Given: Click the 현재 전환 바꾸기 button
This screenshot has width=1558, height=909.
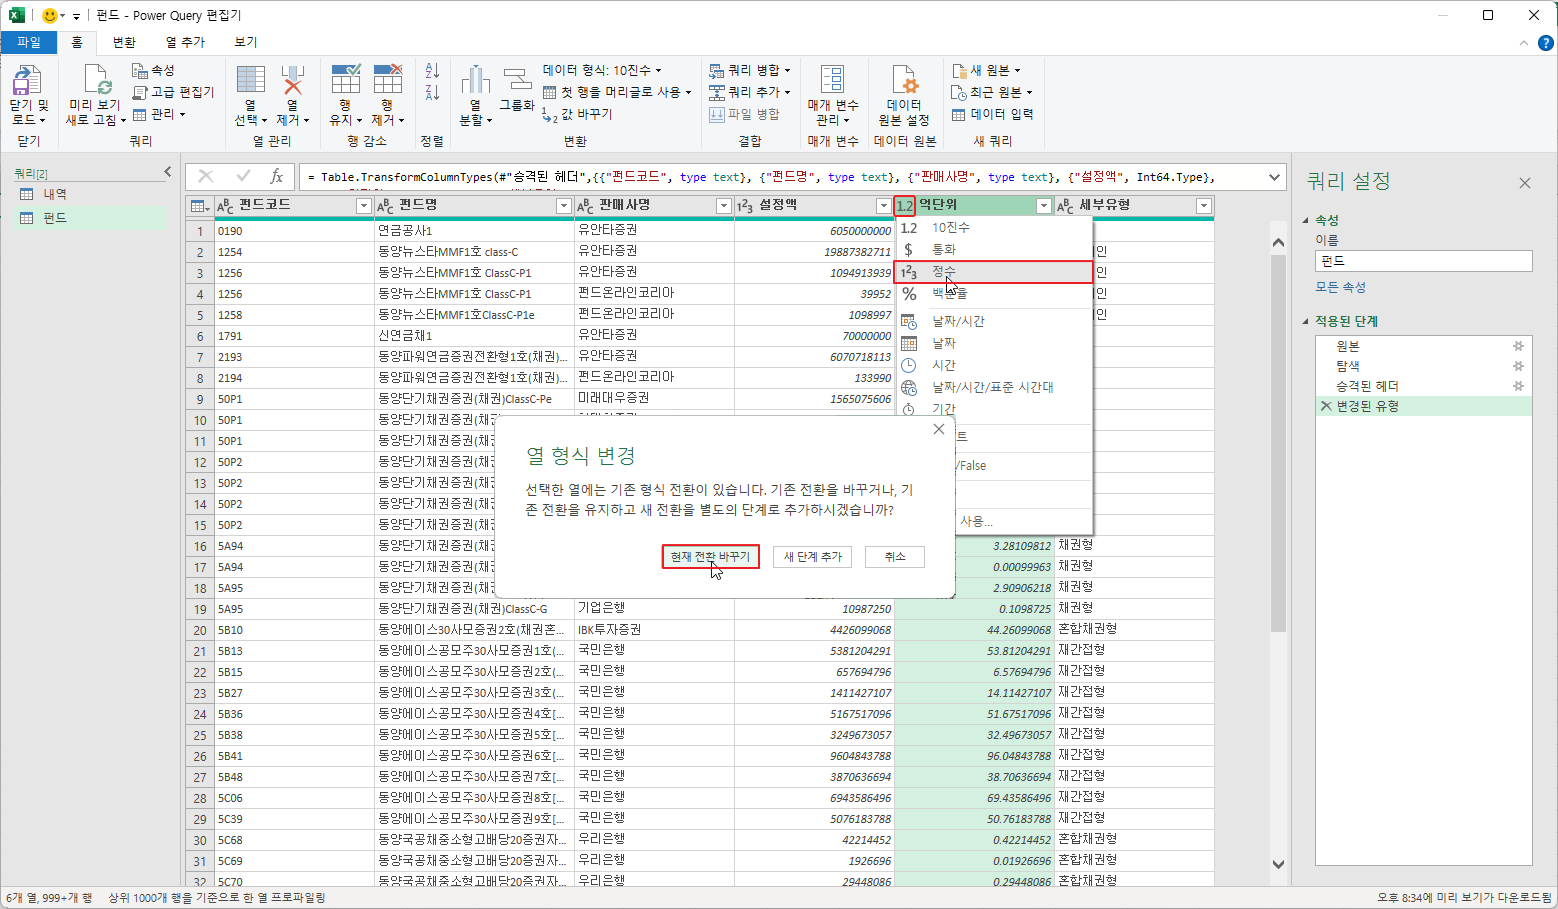Looking at the screenshot, I should (710, 557).
